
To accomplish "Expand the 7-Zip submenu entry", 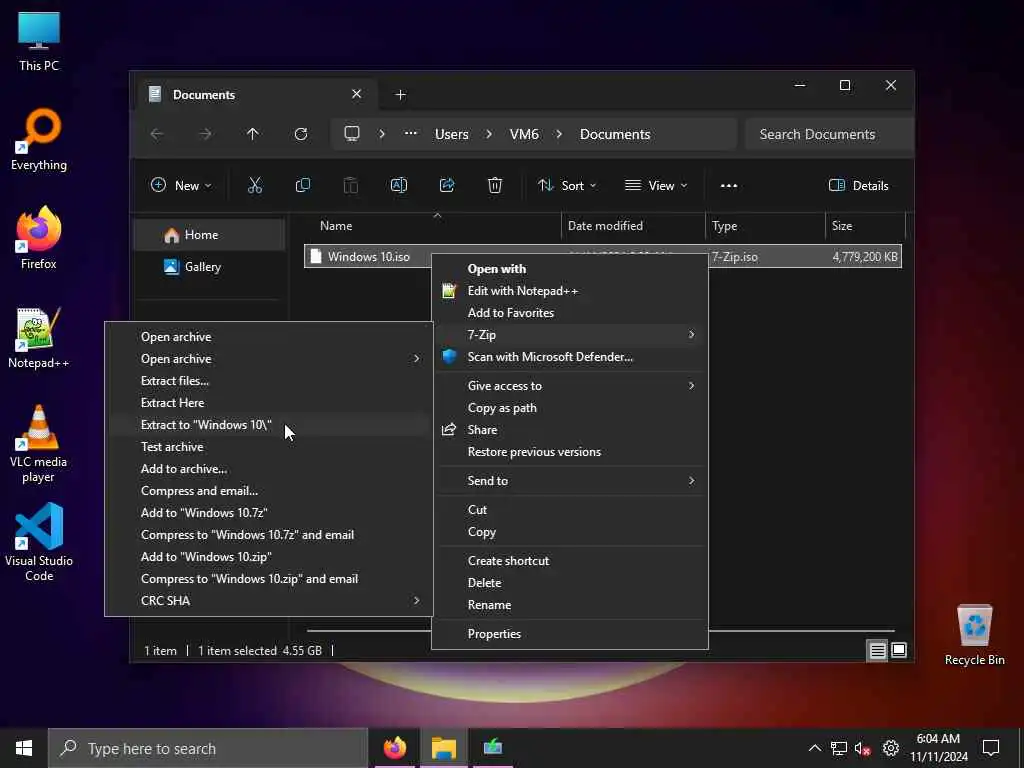I will click(x=569, y=334).
